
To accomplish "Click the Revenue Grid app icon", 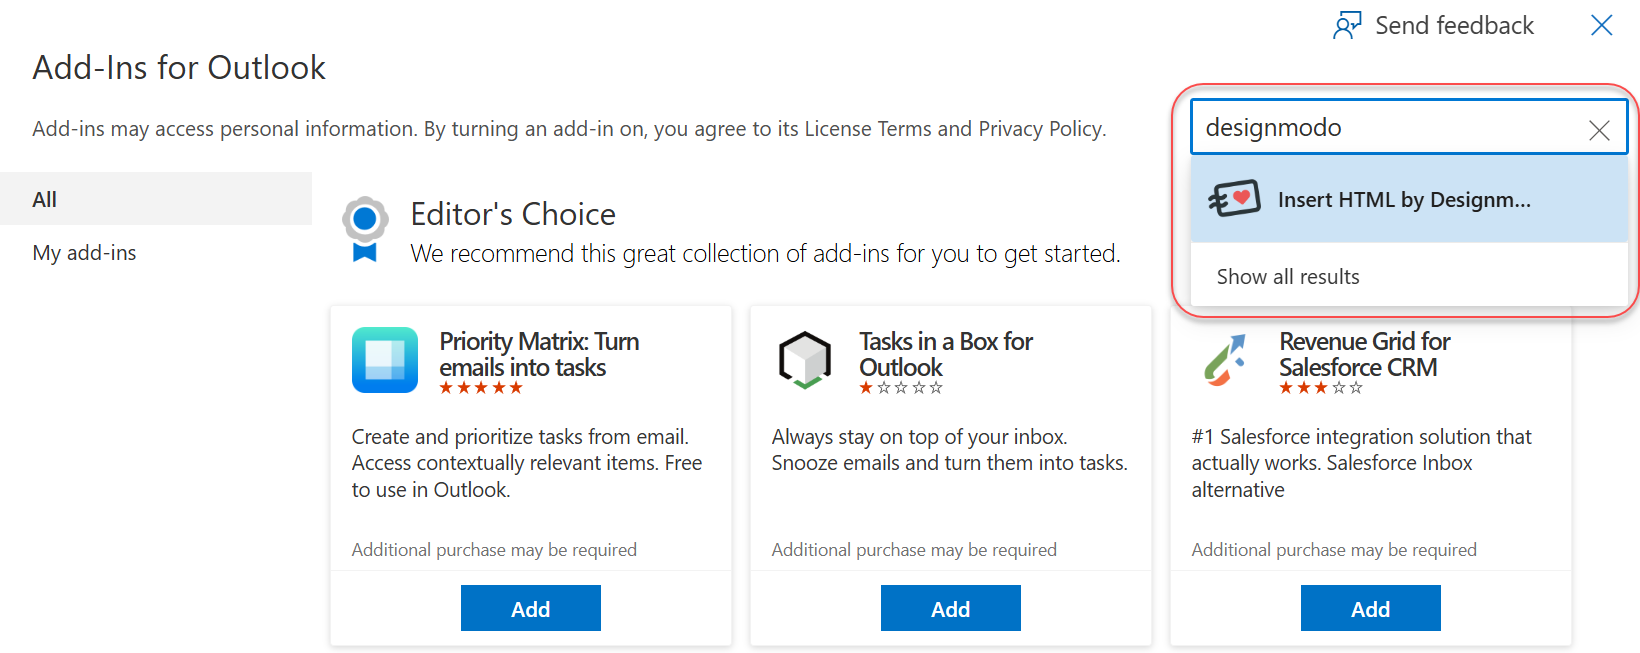I will coord(1225,360).
